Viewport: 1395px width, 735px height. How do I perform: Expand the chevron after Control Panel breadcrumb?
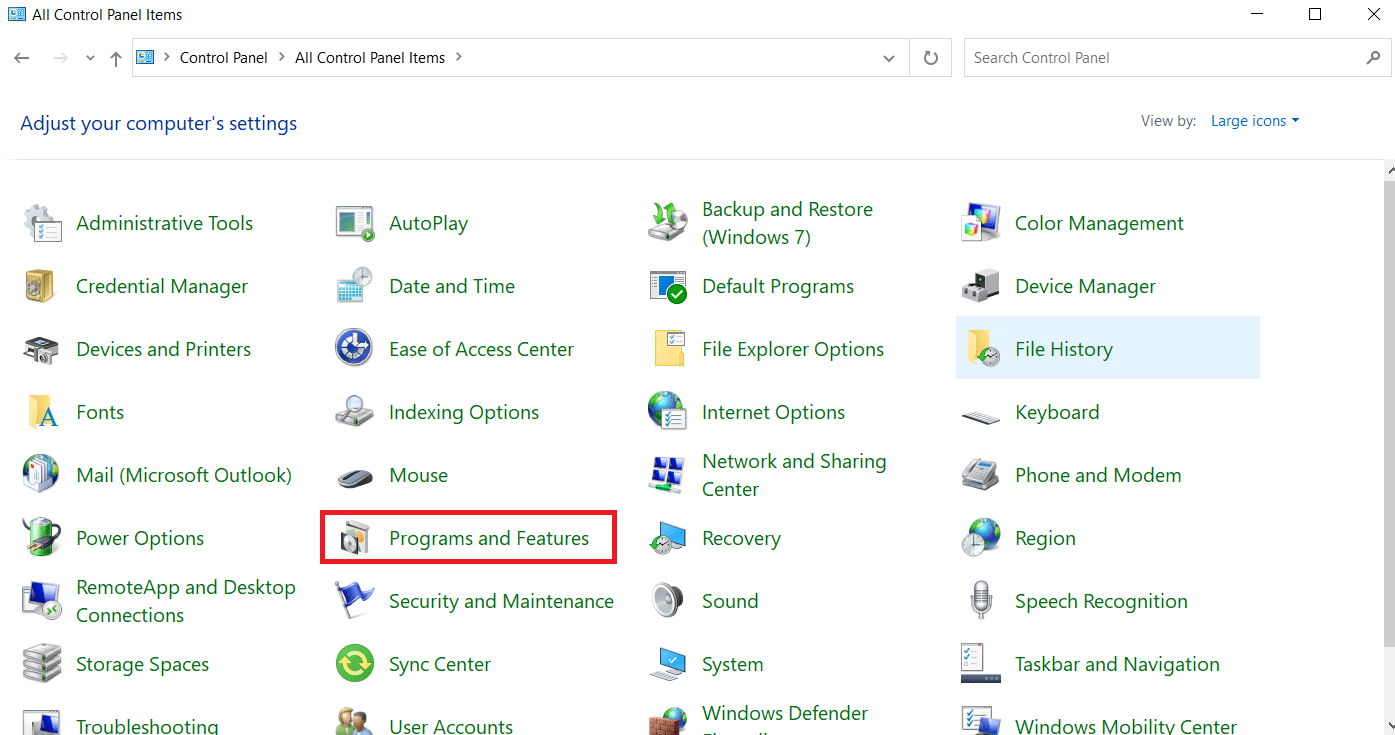(282, 58)
